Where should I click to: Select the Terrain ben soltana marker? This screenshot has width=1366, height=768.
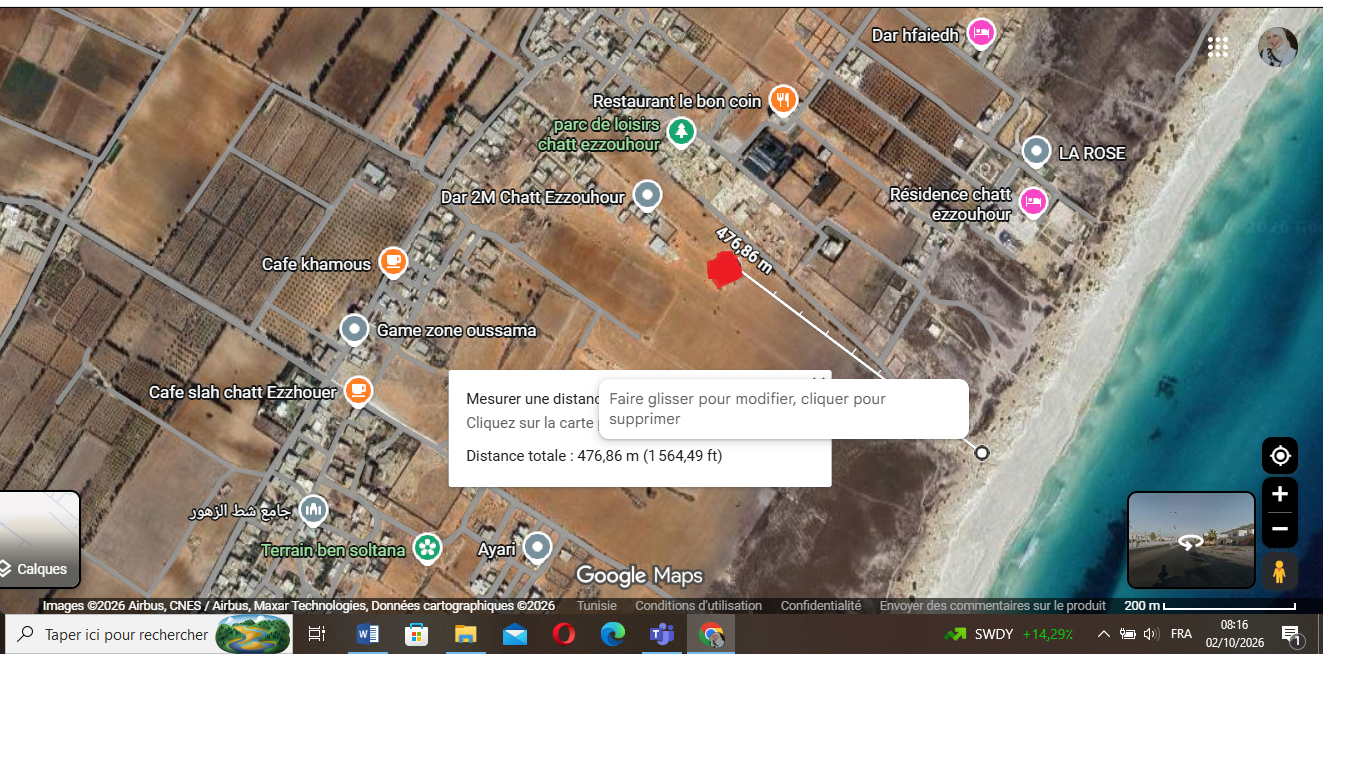point(428,548)
